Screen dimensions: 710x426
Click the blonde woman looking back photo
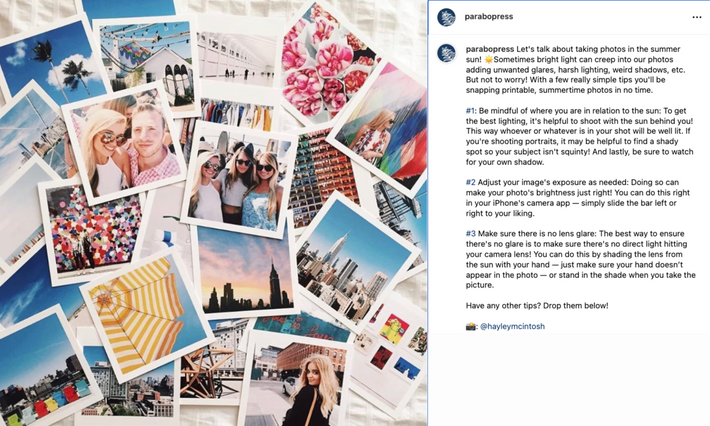coord(296,380)
